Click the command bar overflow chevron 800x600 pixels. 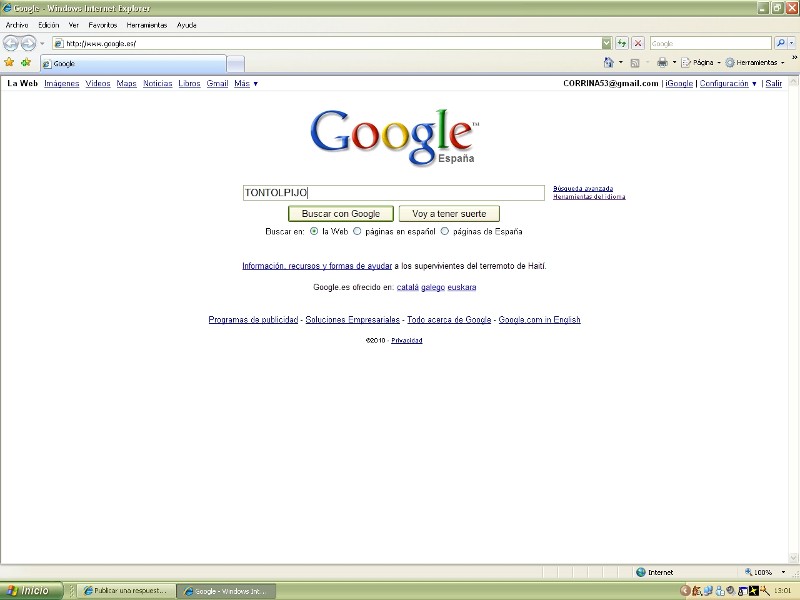click(x=794, y=59)
